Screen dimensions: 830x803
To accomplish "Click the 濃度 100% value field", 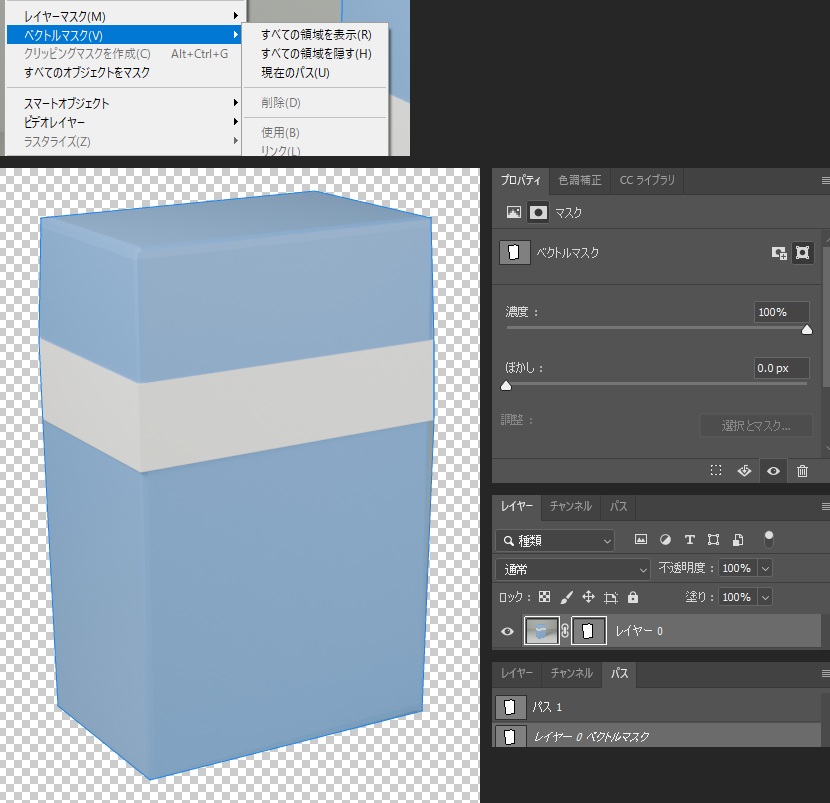I will pos(781,312).
